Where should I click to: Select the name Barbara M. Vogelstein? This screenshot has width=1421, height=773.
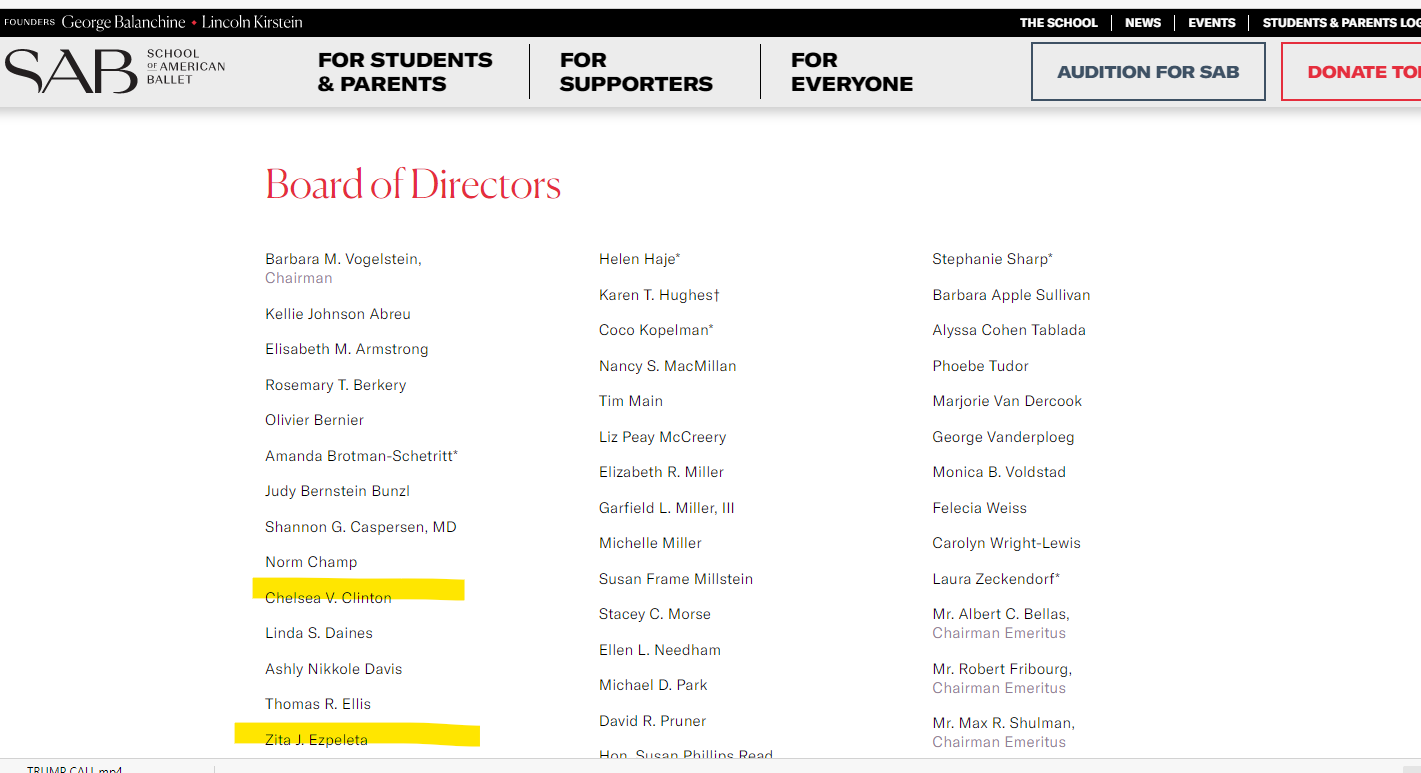[x=343, y=259]
